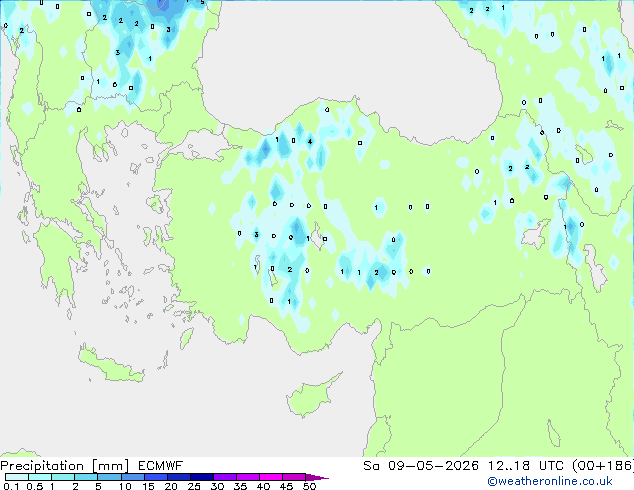Viewport: 634px width, 490px height.
Task: Pick the 15–20 mm legend swatch
Action: pos(155,477)
